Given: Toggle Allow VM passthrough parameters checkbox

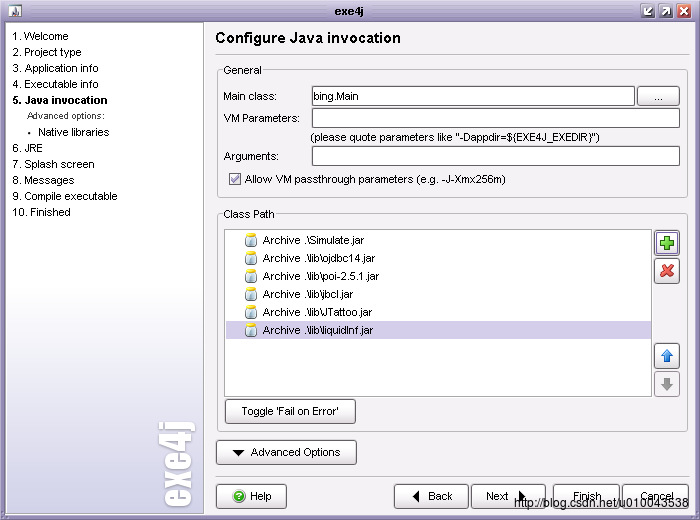Looking at the screenshot, I should coord(235,179).
